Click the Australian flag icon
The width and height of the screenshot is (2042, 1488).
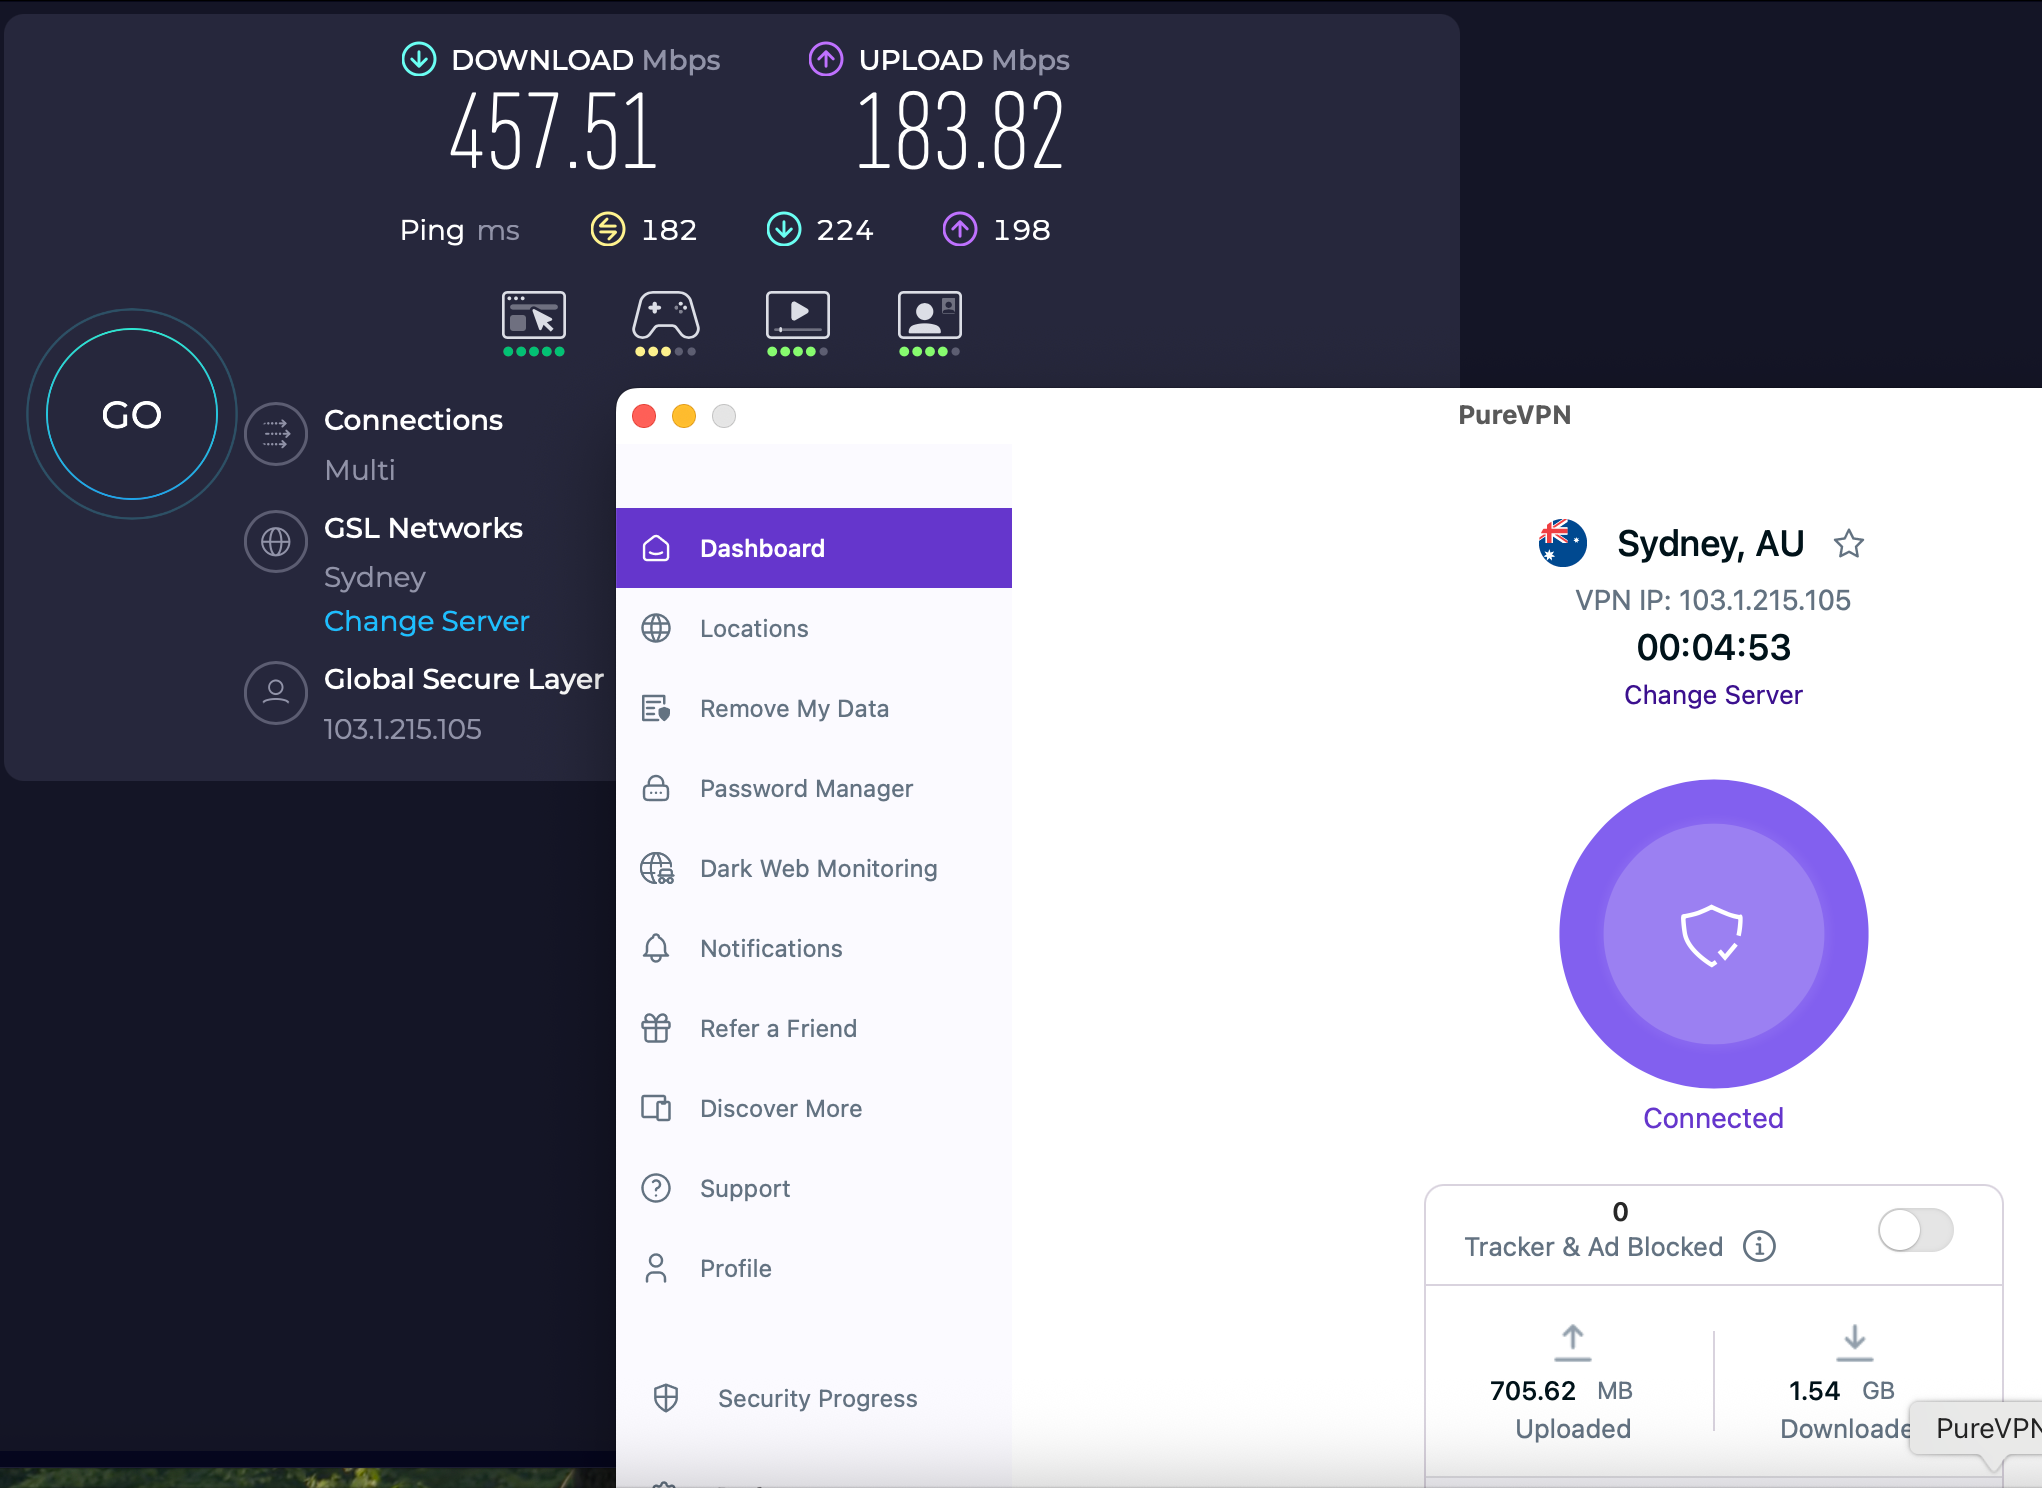click(x=1562, y=543)
